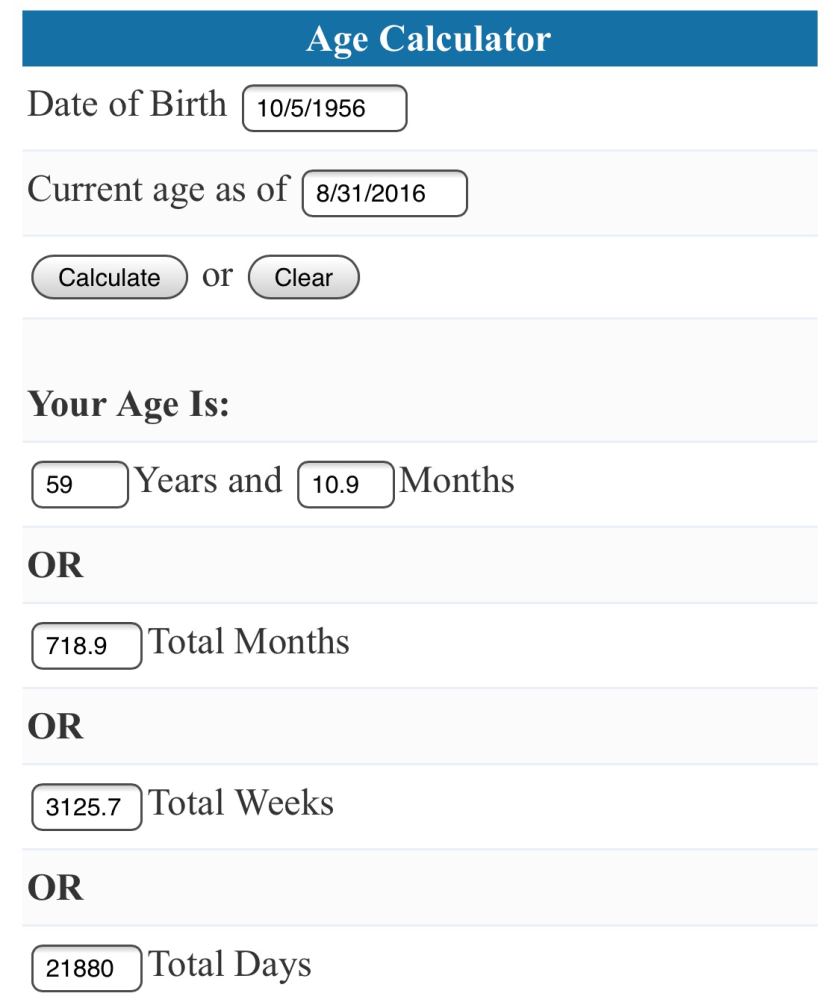Click the 'Current age as of' label
Screen dimensions: 840x1008
[157, 189]
